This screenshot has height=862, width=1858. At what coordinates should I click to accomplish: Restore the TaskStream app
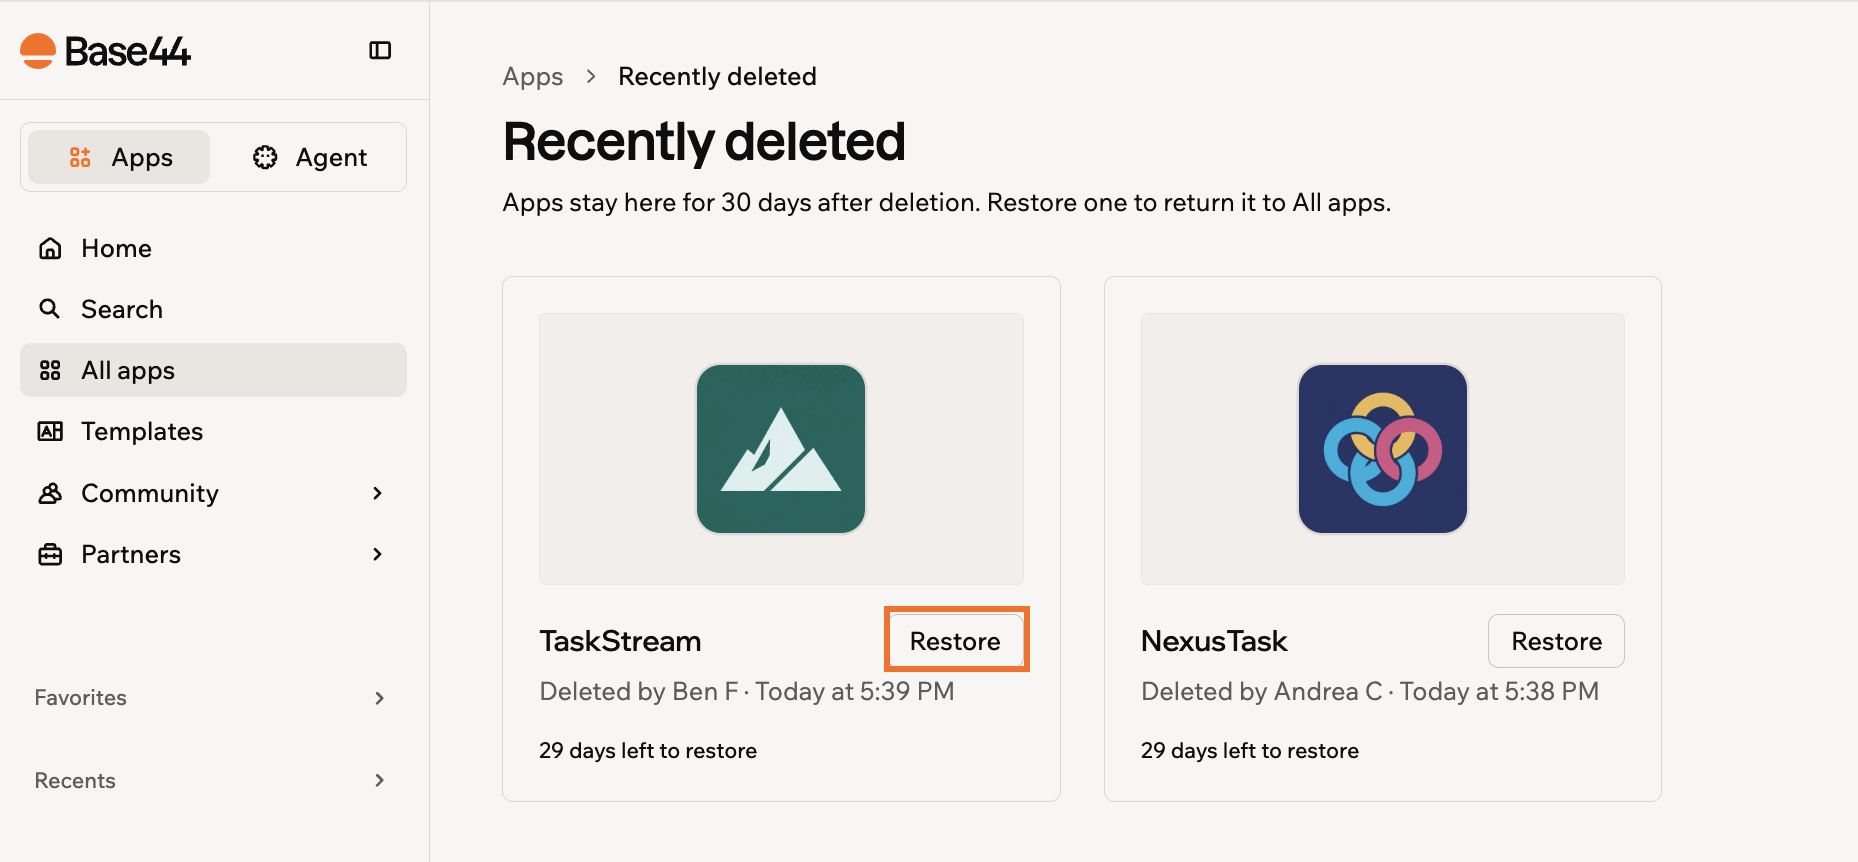(955, 641)
